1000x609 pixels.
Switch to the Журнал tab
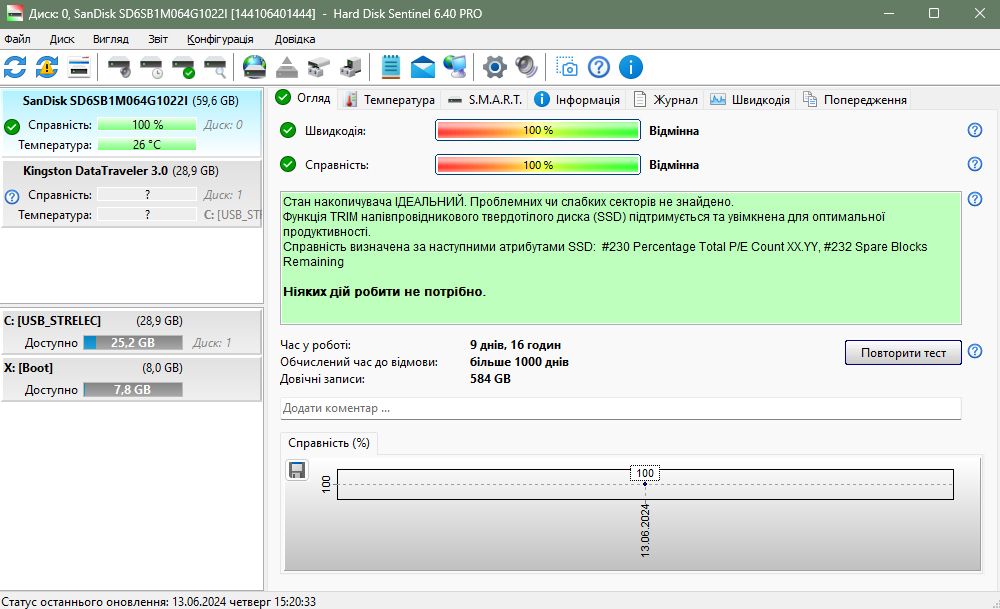tap(665, 99)
